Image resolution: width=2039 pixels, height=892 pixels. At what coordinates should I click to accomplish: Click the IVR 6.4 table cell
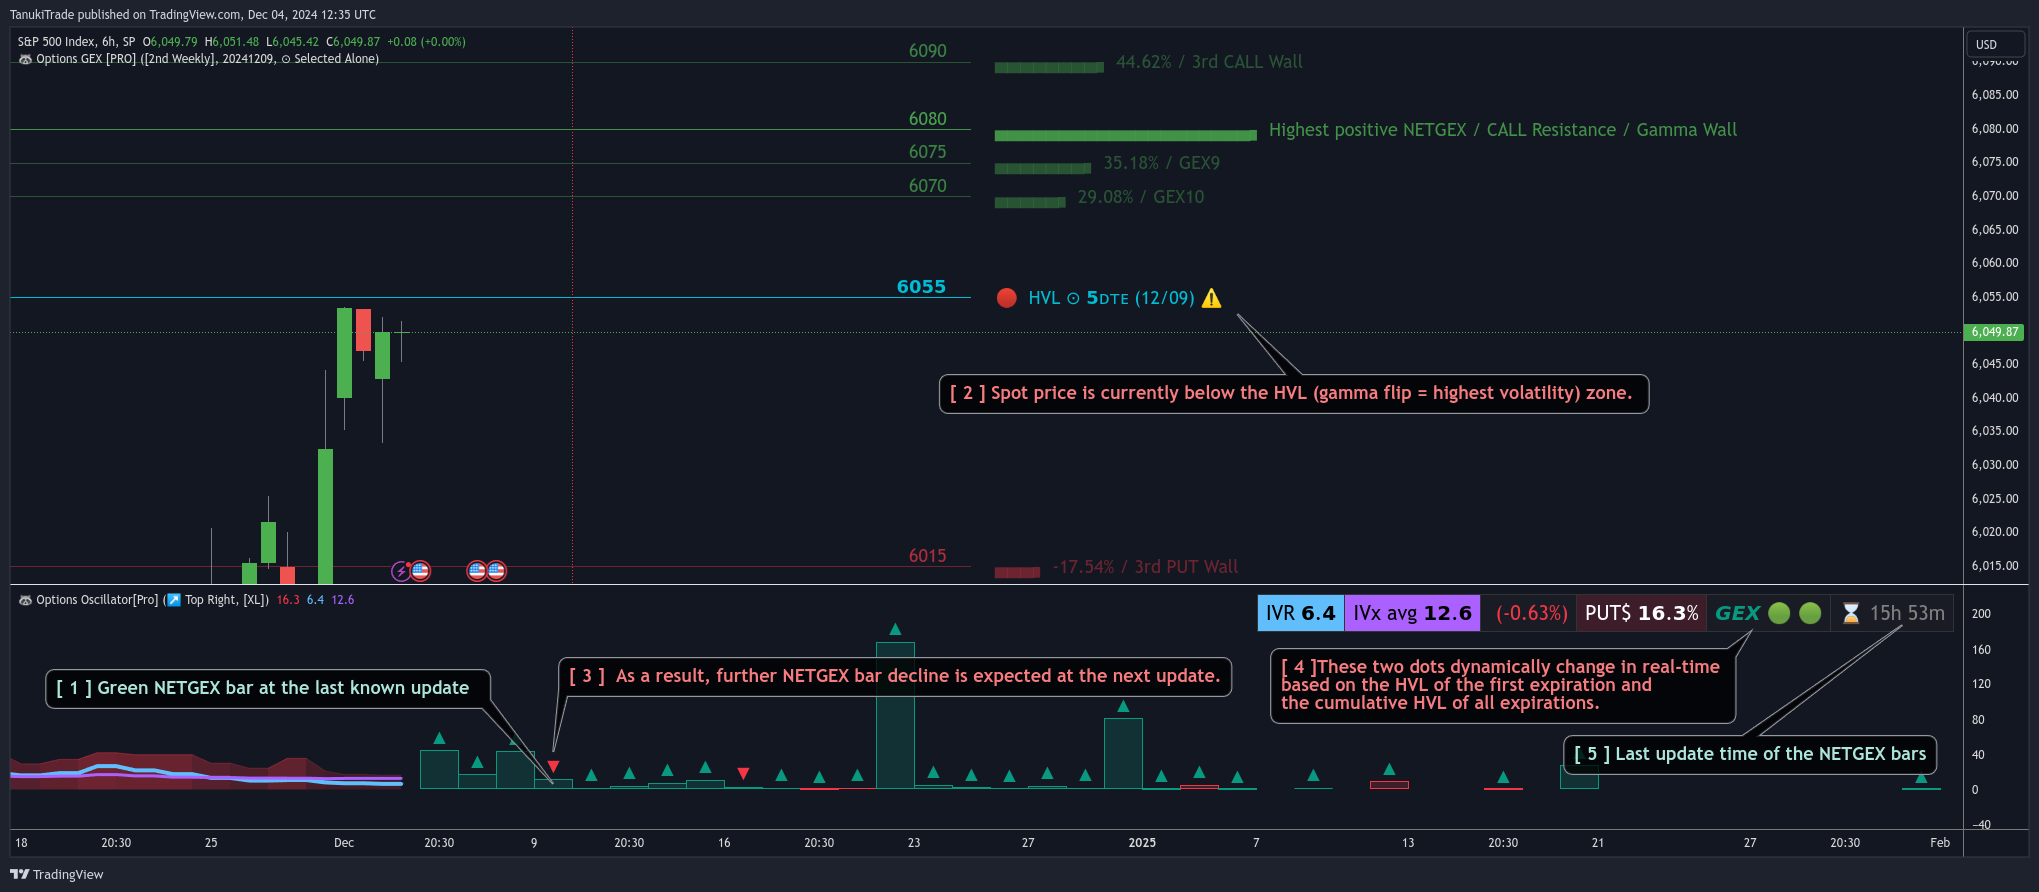point(1300,613)
